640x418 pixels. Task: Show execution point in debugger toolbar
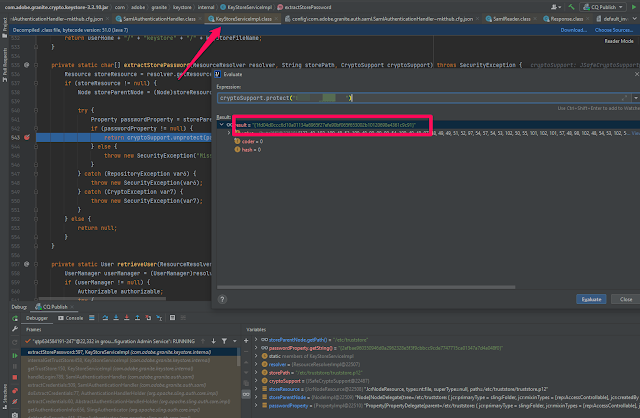[91, 318]
